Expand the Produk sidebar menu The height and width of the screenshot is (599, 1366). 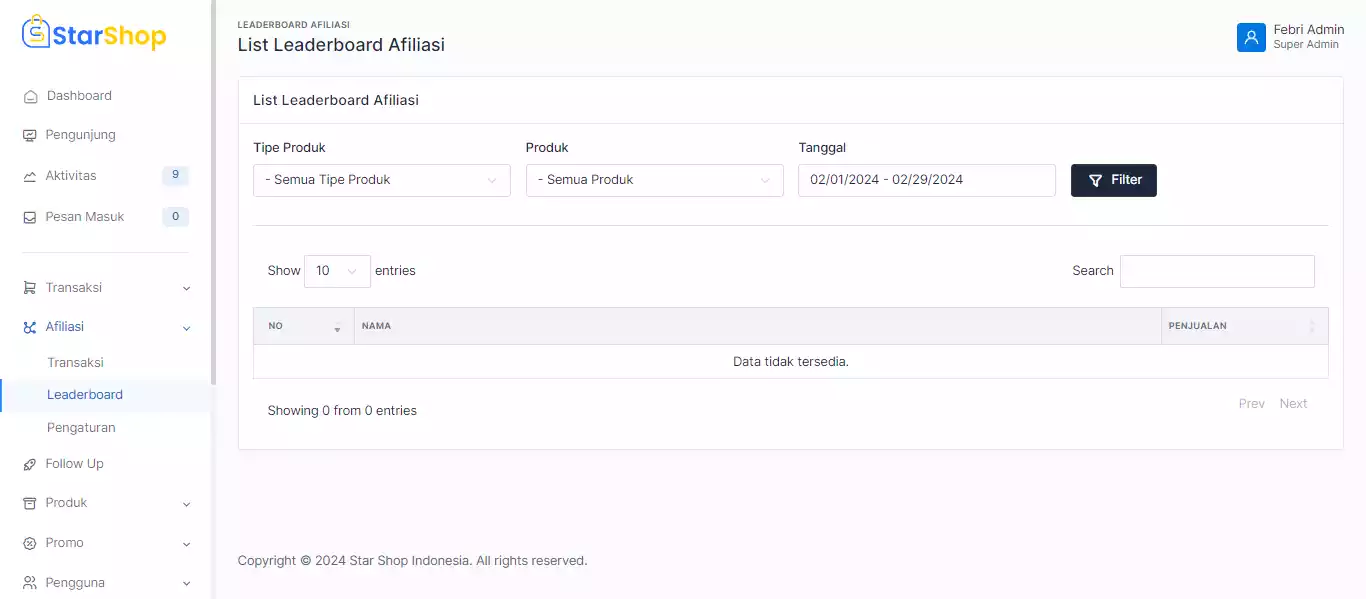(105, 503)
